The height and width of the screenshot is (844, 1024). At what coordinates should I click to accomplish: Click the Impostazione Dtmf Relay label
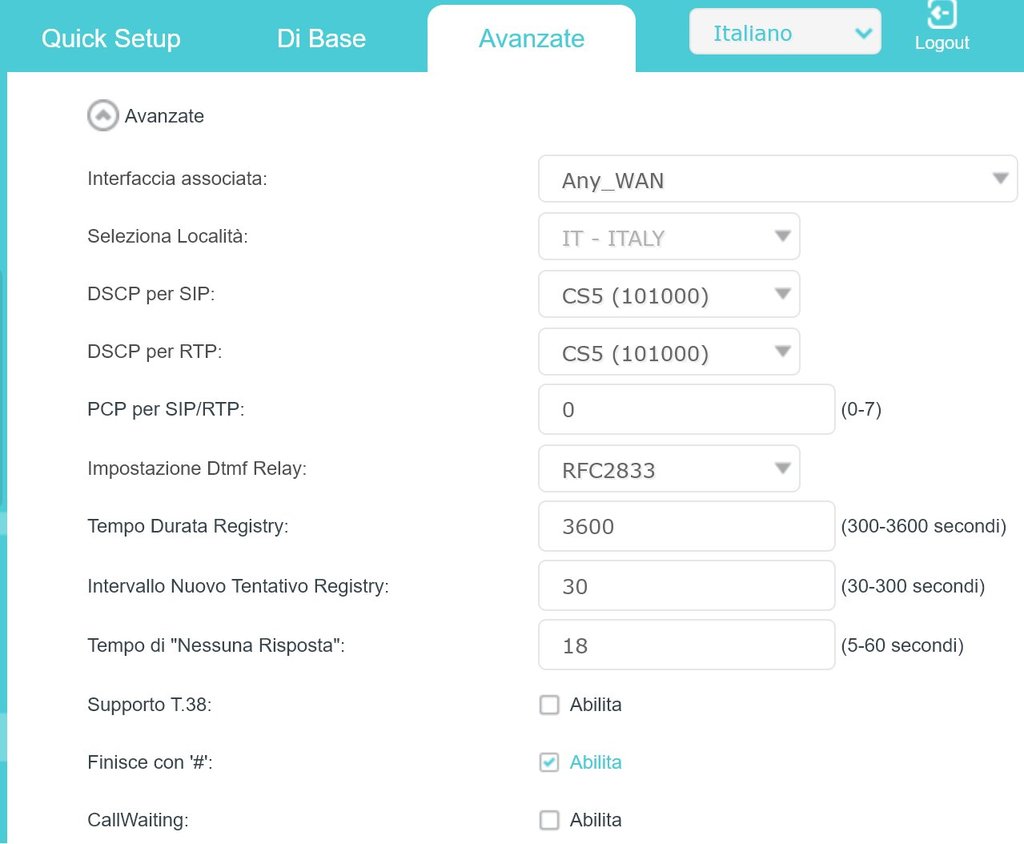(197, 468)
